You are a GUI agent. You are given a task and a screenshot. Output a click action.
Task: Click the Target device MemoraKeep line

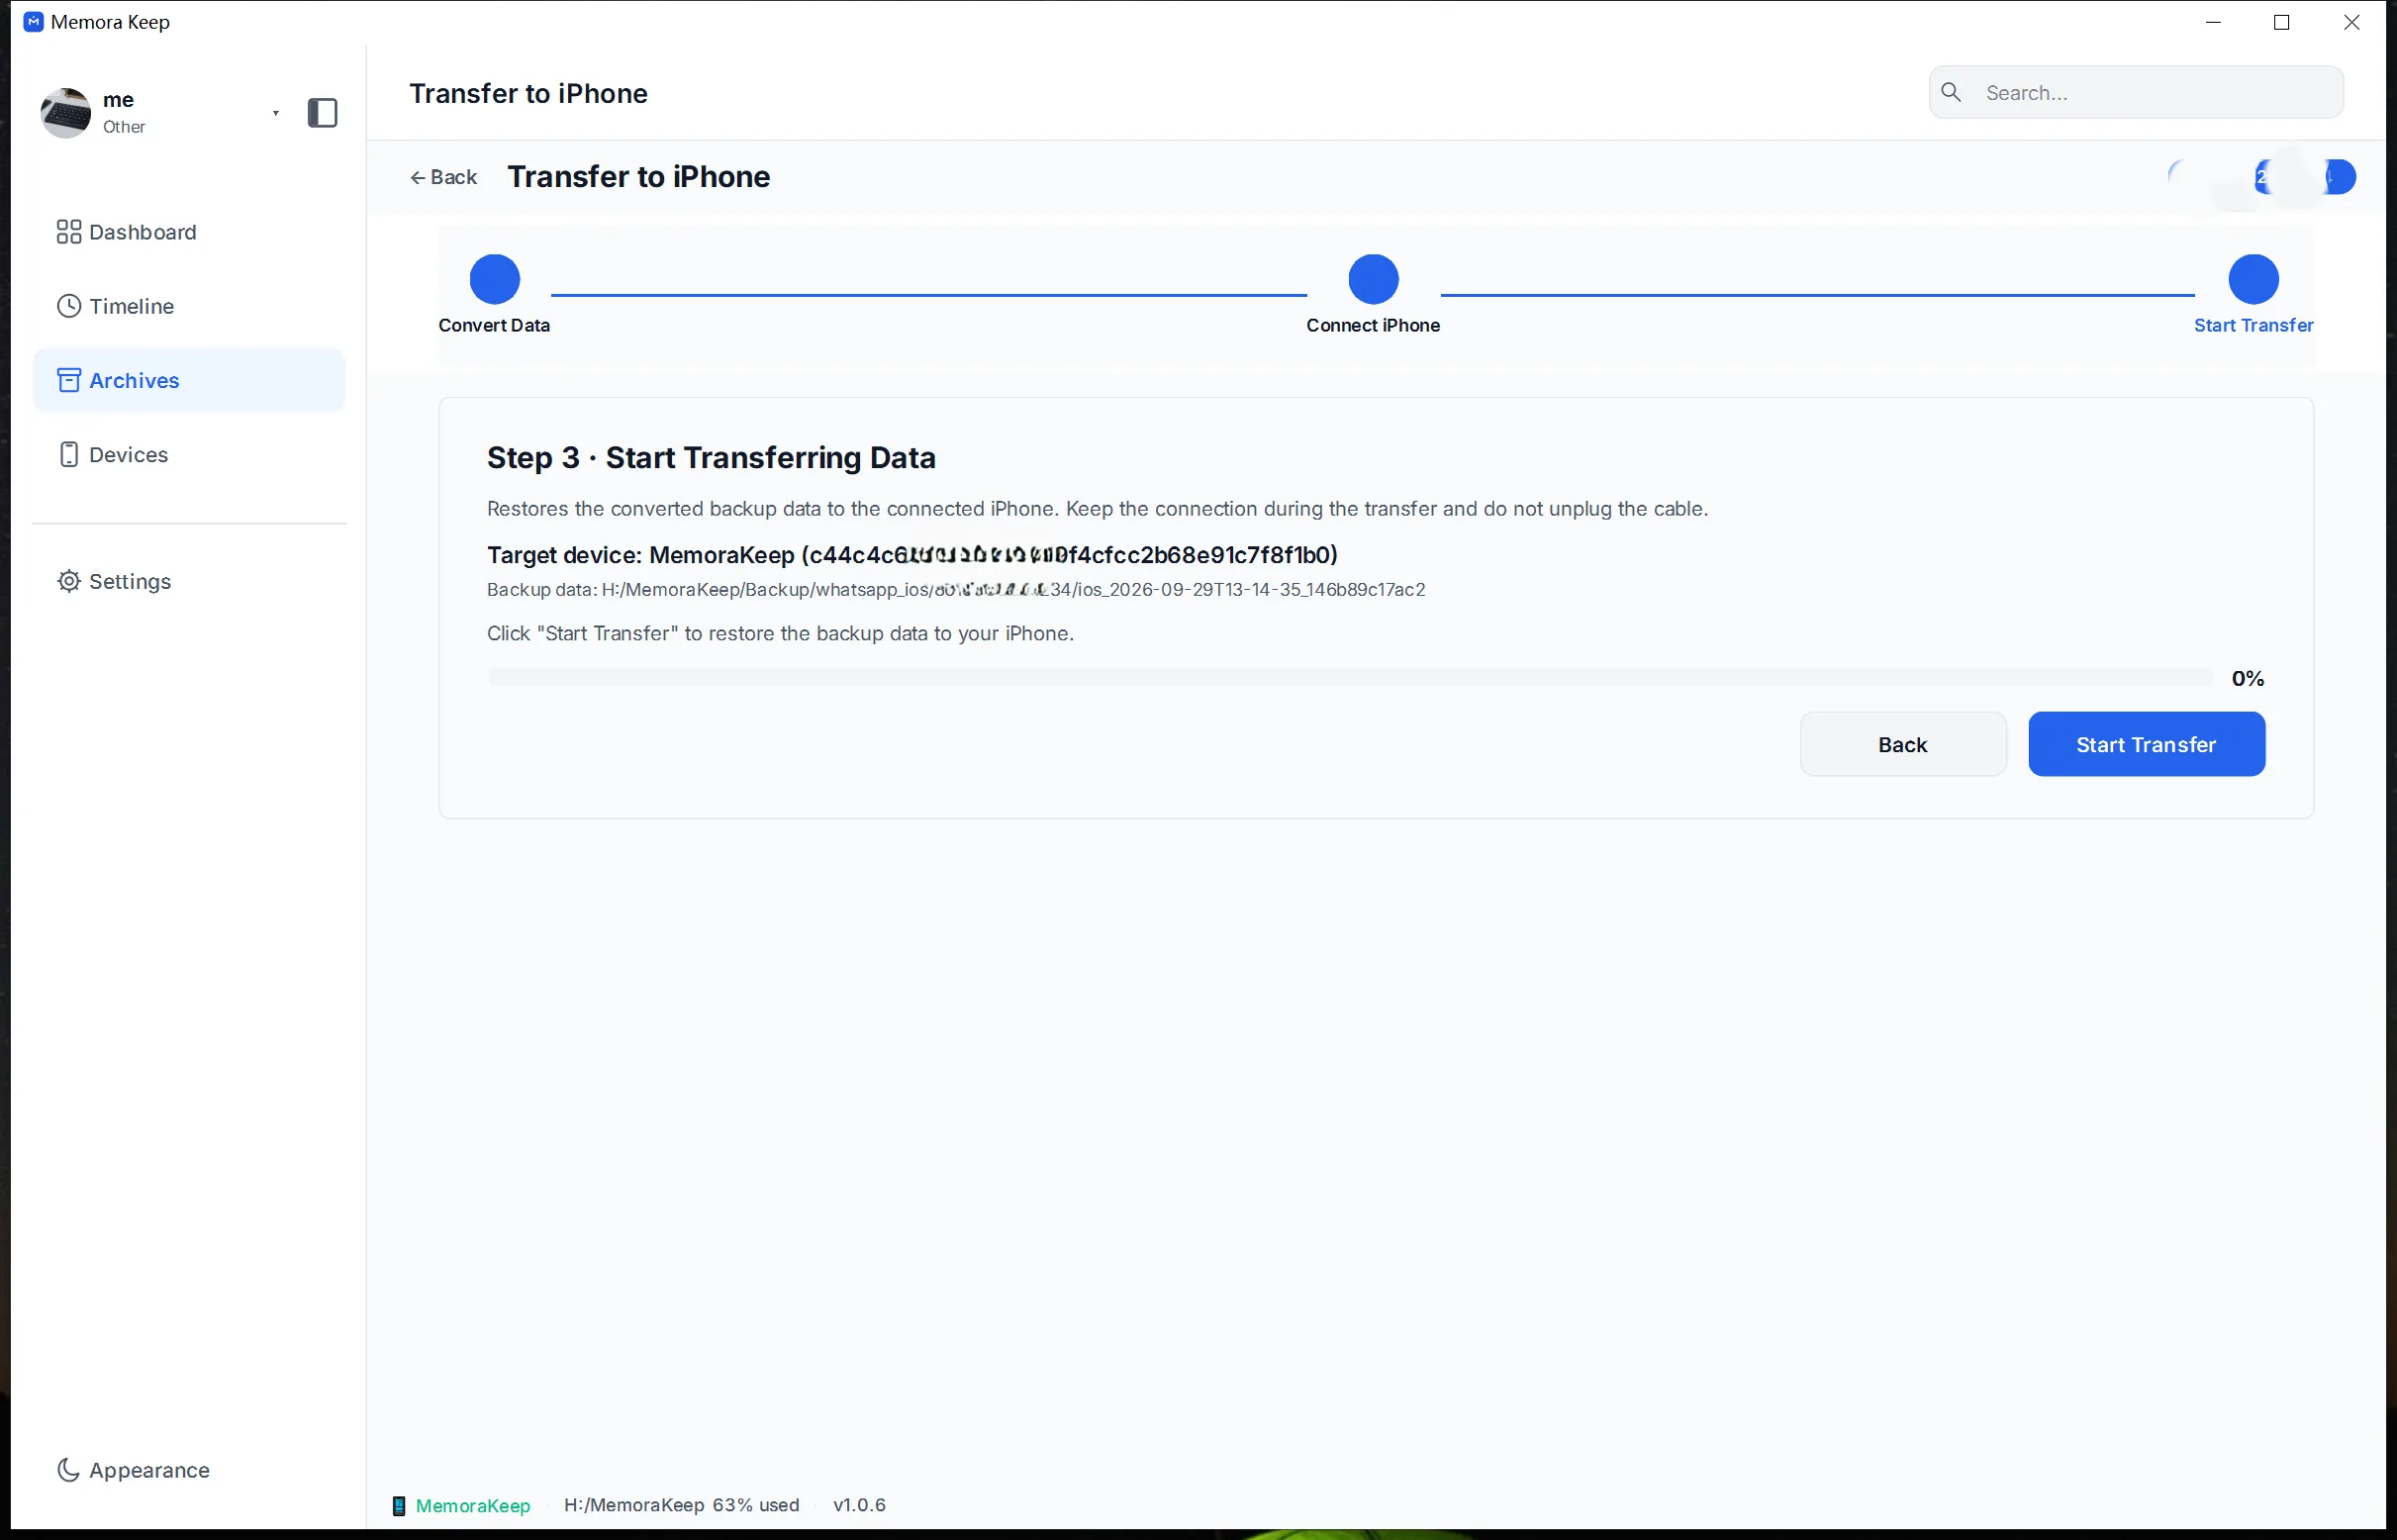click(912, 555)
